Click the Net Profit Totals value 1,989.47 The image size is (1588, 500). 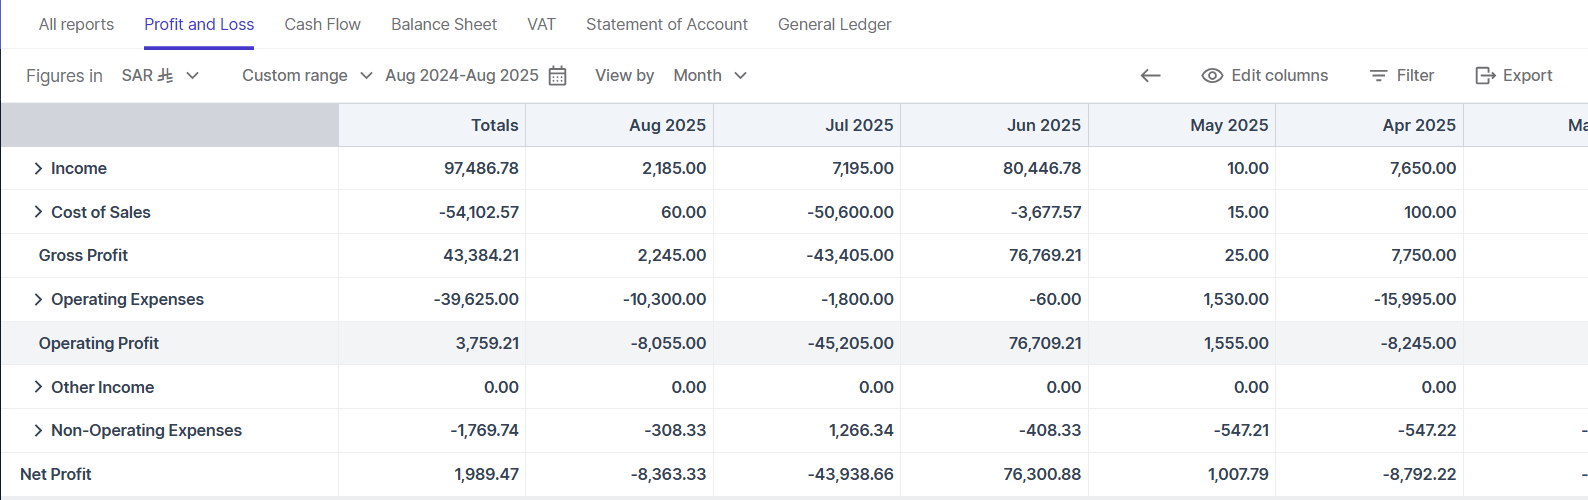coord(486,475)
